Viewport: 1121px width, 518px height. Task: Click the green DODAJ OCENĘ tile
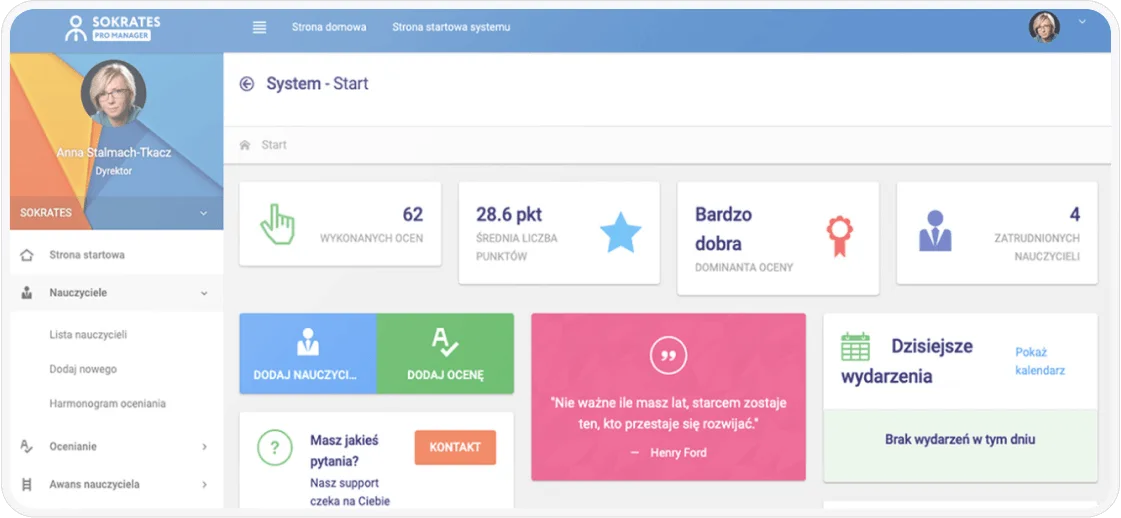click(445, 354)
